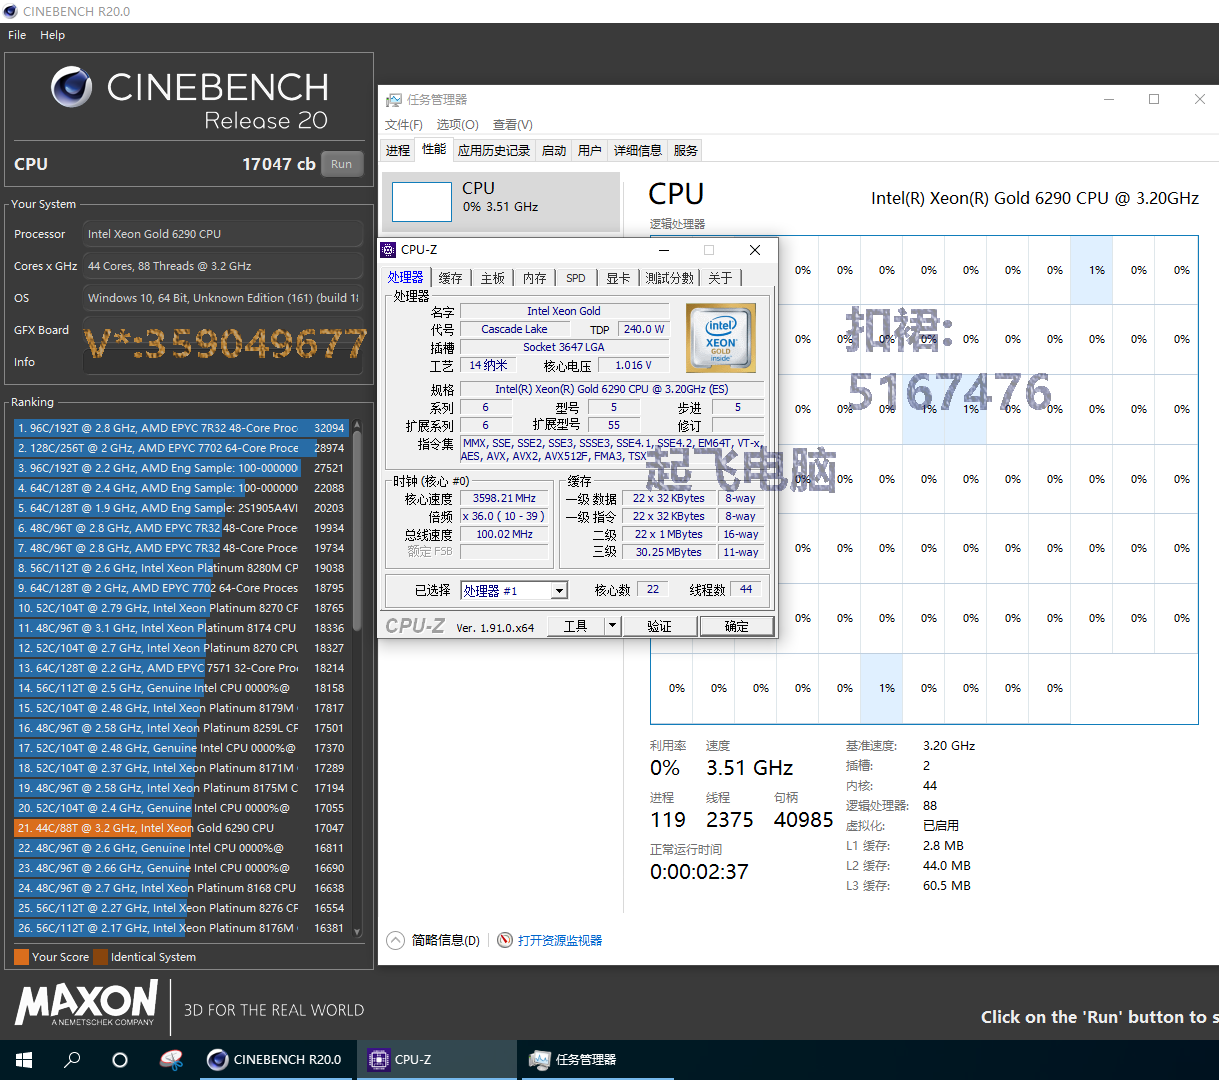Open Task Manager 选项(O) menu
This screenshot has height=1080, width=1219.
pyautogui.click(x=458, y=125)
